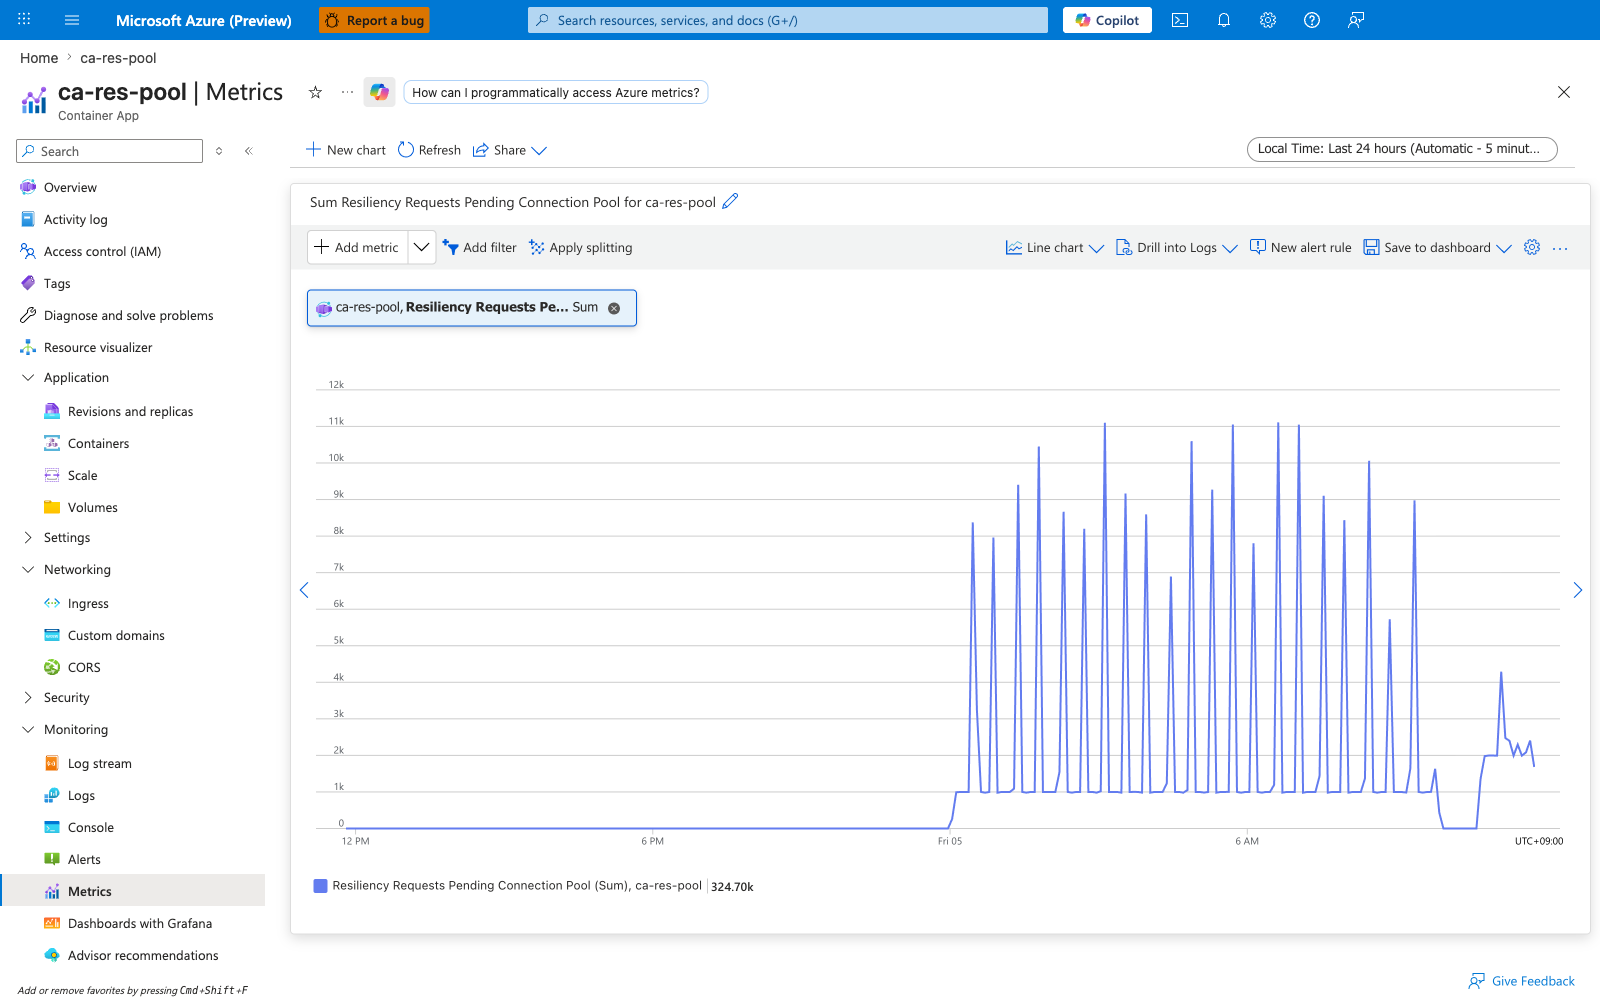This screenshot has height=1000, width=1600.
Task: Click the global search resources box
Action: [x=788, y=20]
